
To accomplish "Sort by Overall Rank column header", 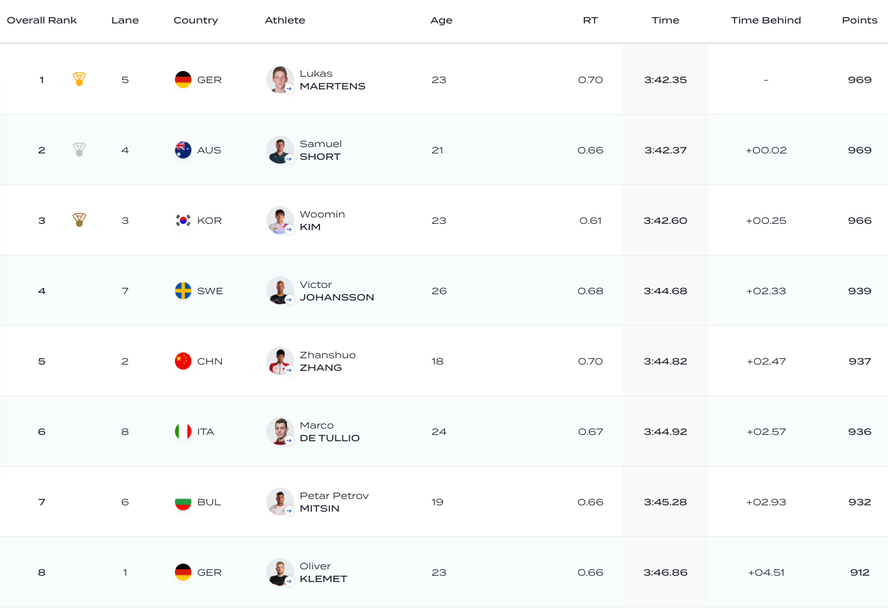I will [x=42, y=20].
